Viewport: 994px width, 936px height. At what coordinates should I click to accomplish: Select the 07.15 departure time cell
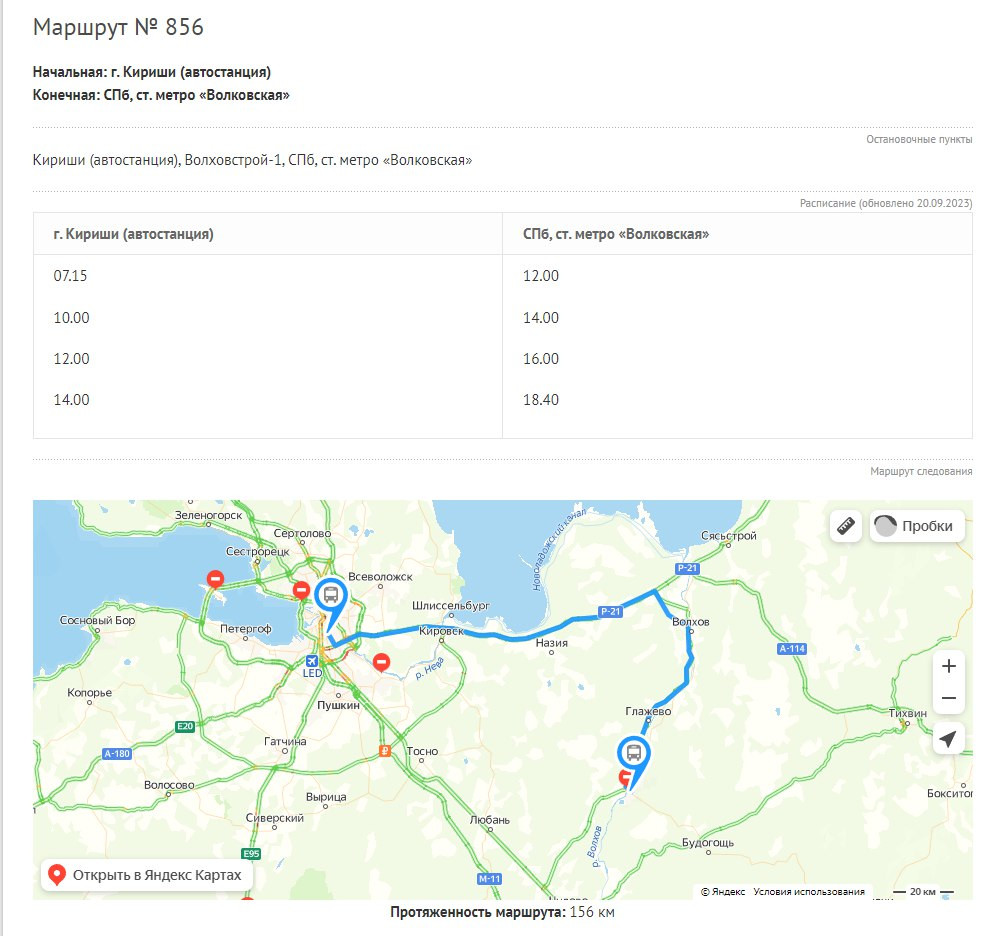(71, 276)
